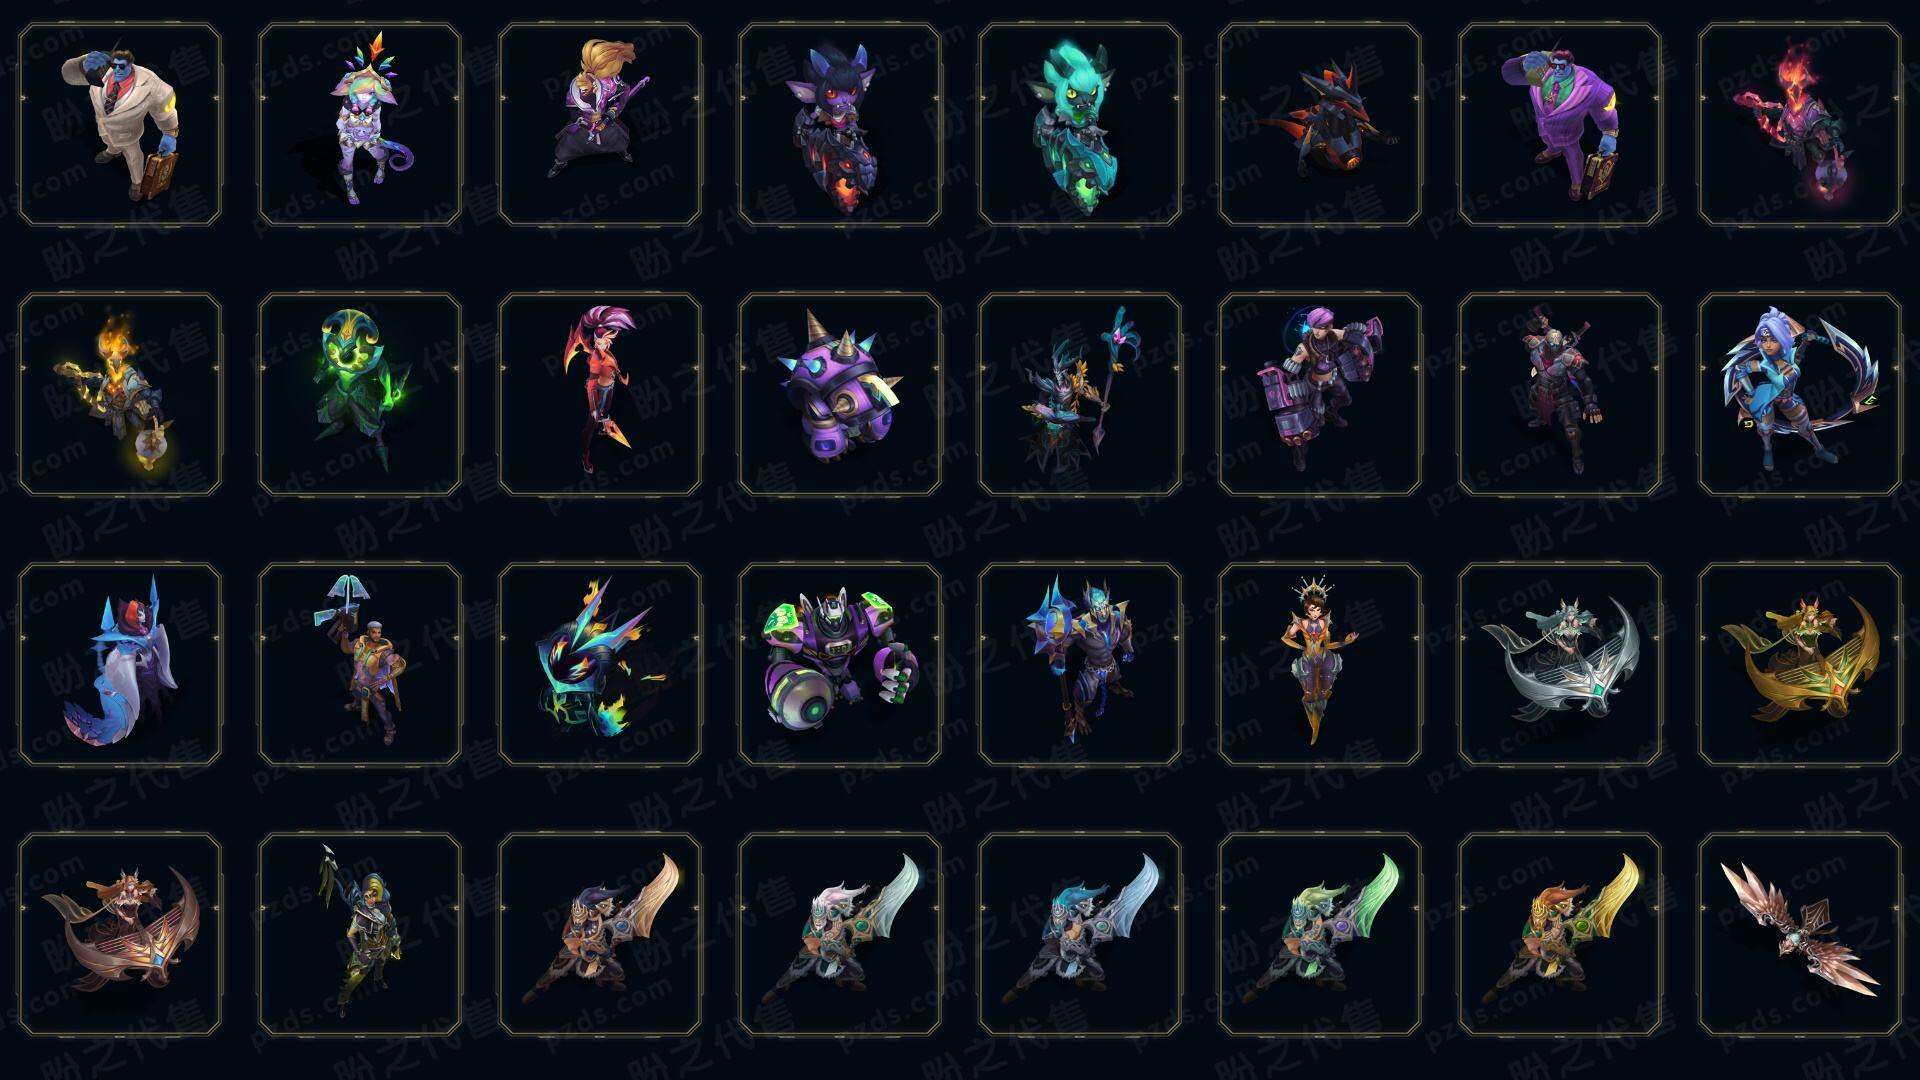Select the green glowing Thresh skin tile
1920x1080 pixels.
click(360, 394)
